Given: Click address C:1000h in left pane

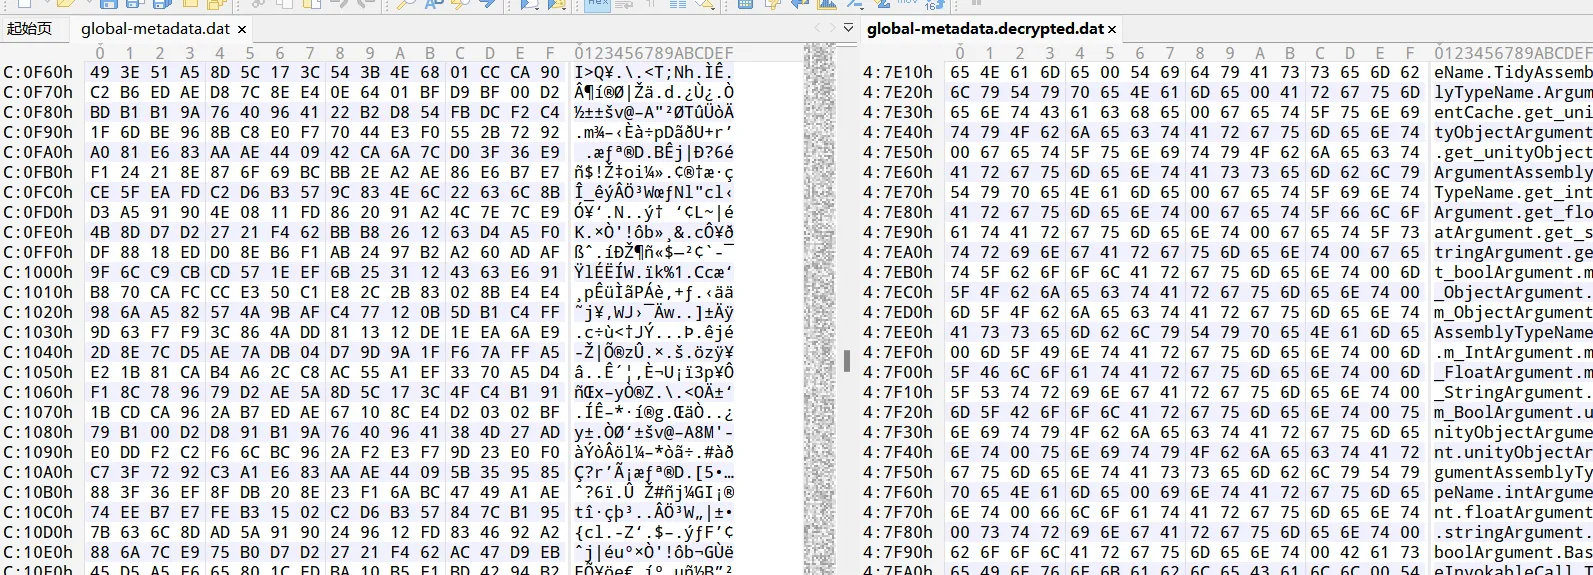Looking at the screenshot, I should (x=38, y=272).
